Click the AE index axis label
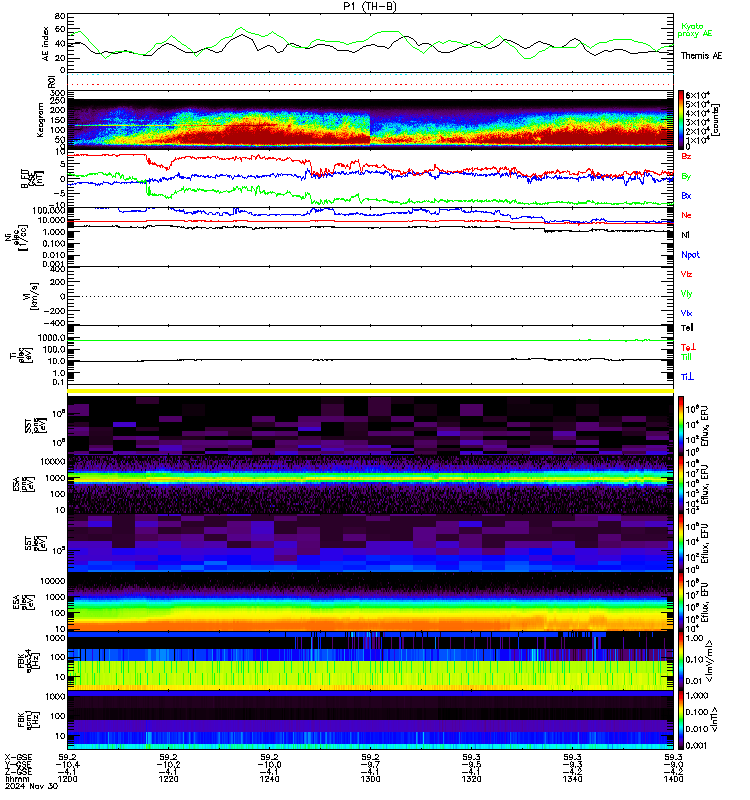 45,44
